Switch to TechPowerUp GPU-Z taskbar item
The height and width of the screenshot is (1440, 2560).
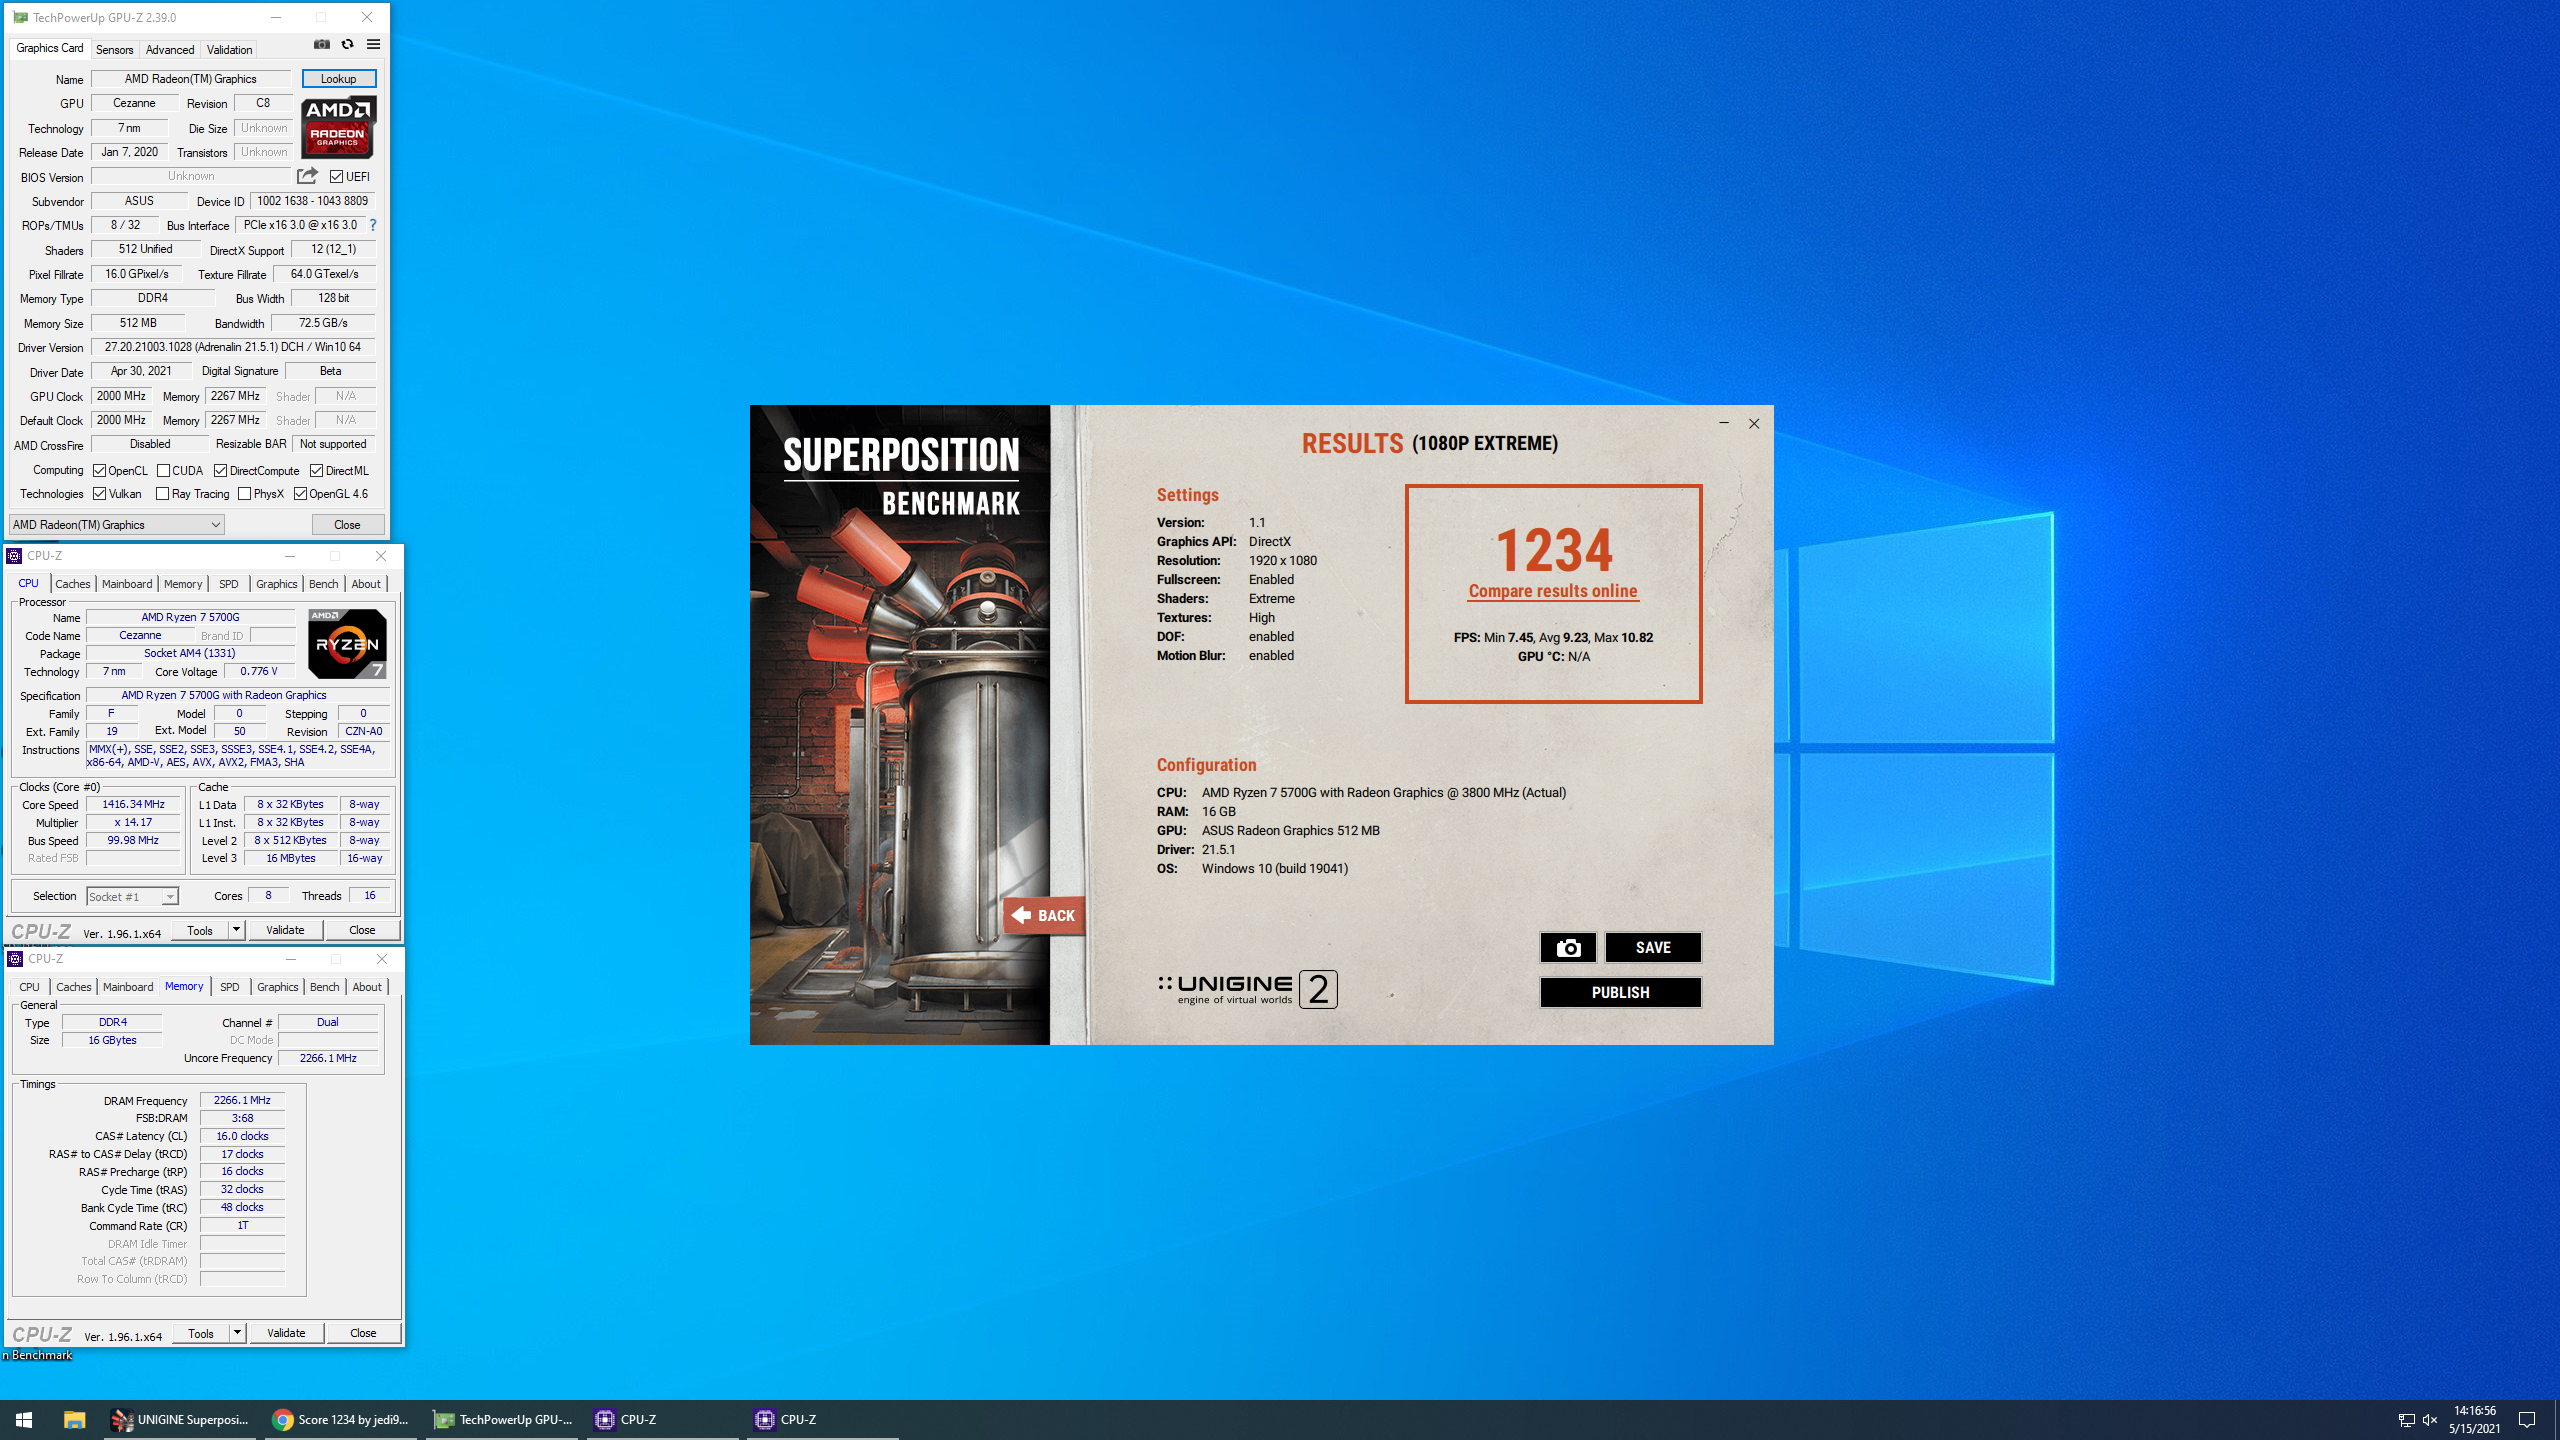[x=502, y=1419]
